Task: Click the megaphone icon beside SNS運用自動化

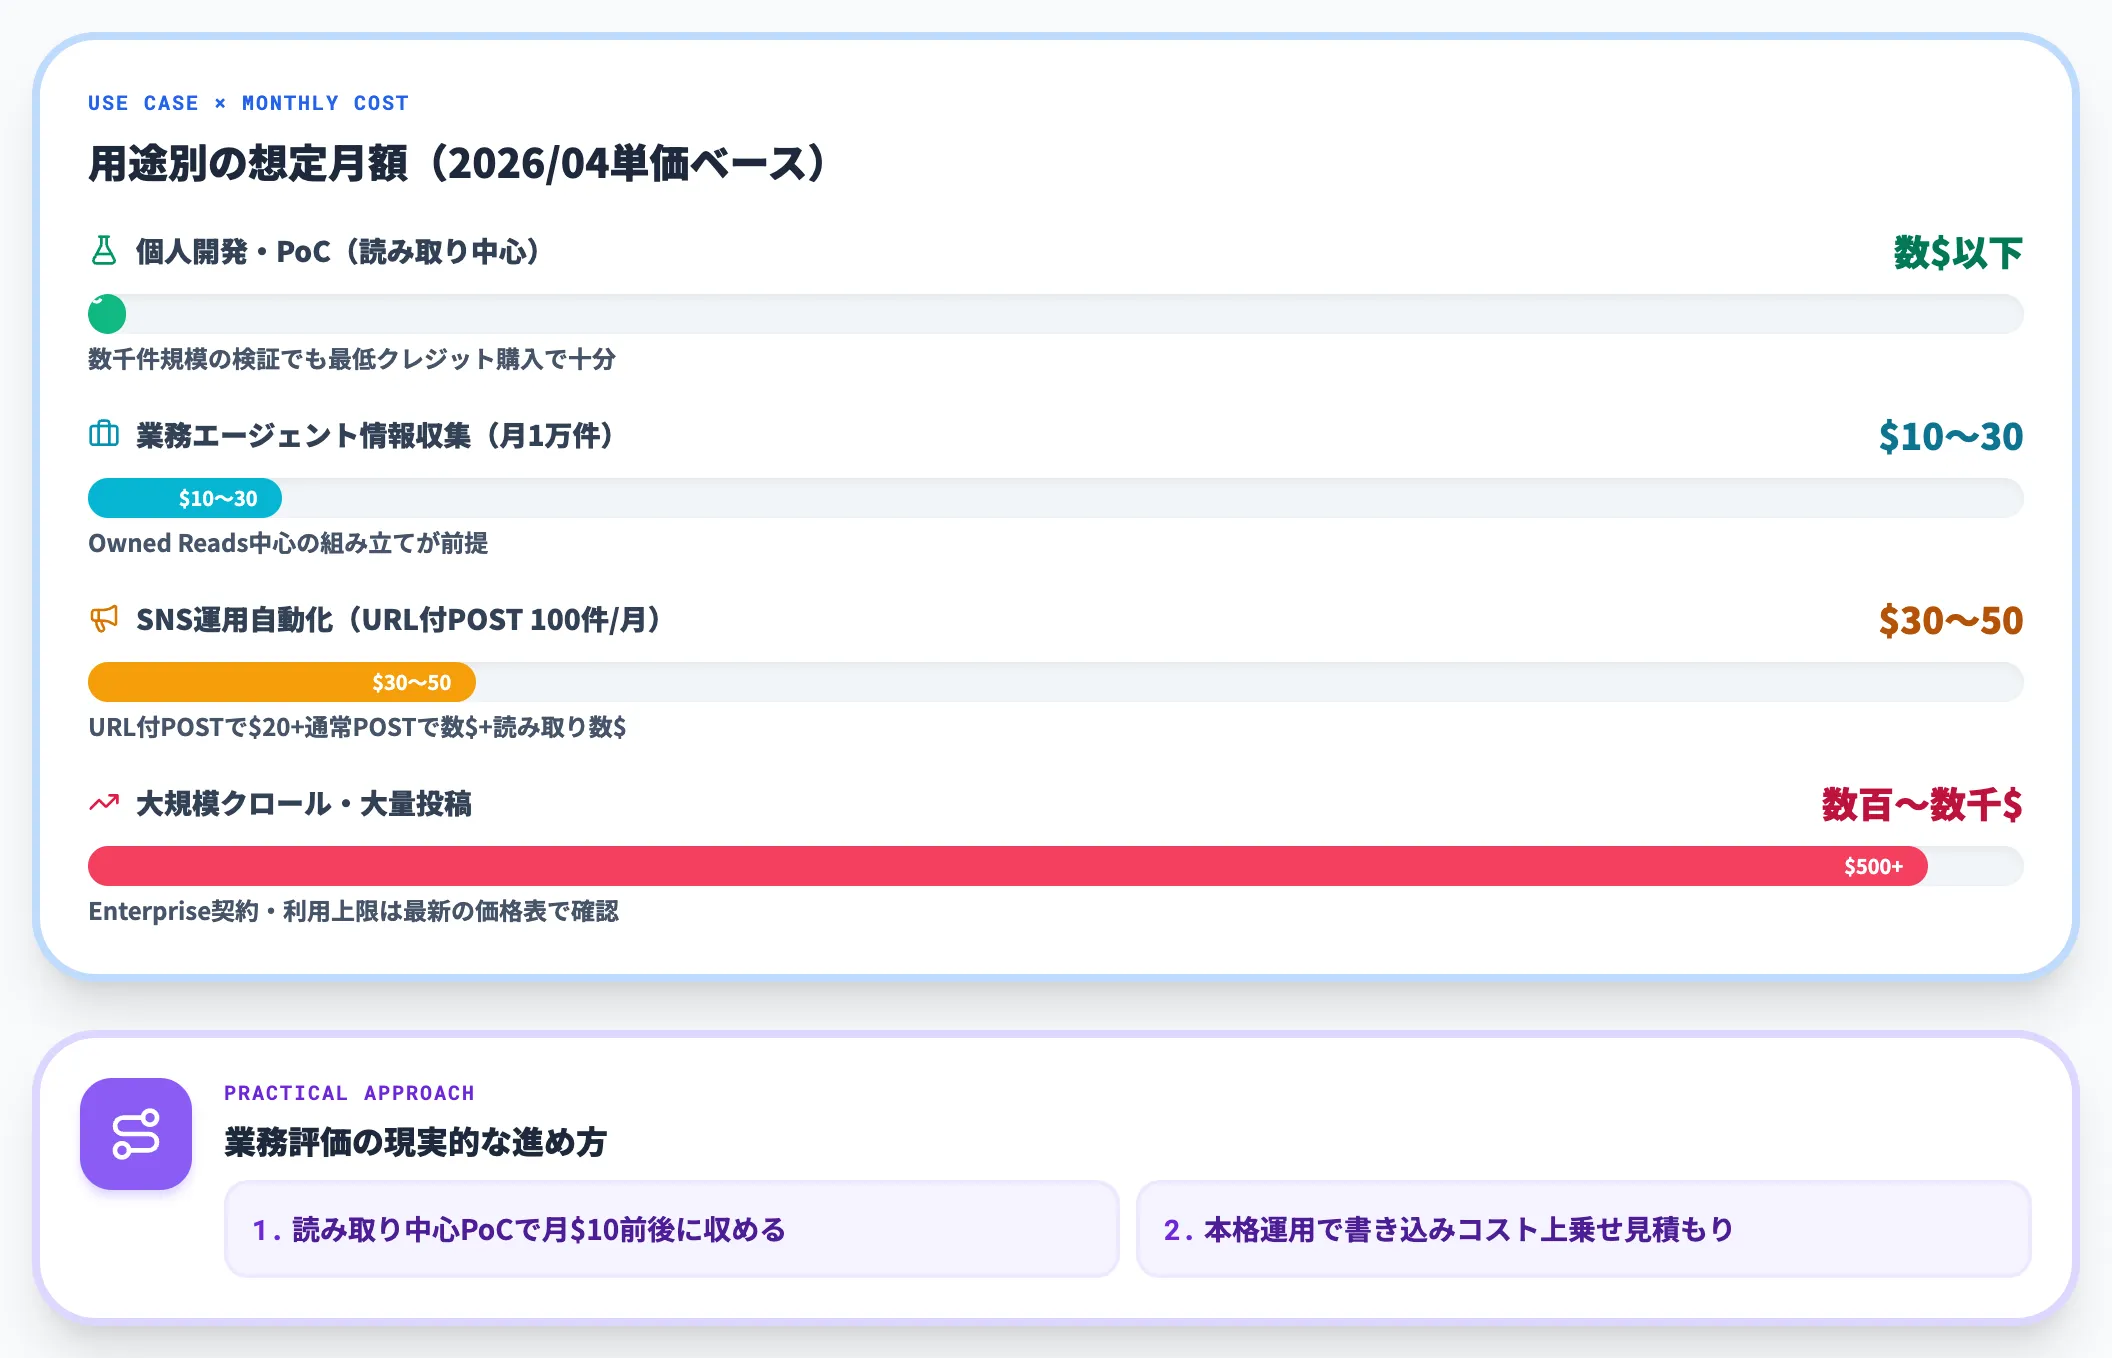Action: coord(104,619)
